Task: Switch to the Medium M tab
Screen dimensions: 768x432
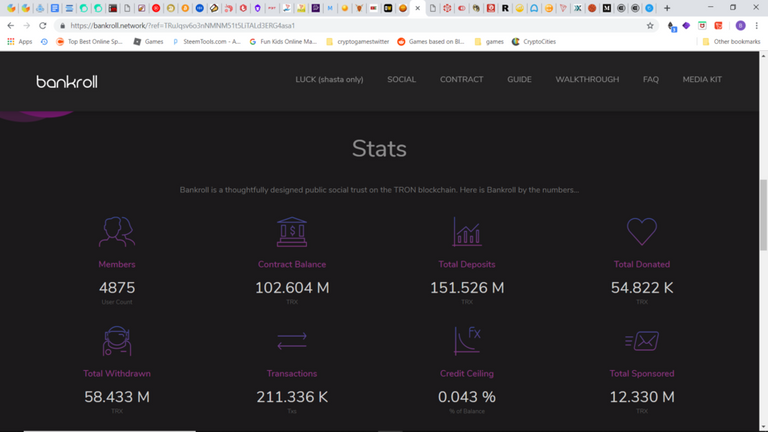Action: [606, 8]
